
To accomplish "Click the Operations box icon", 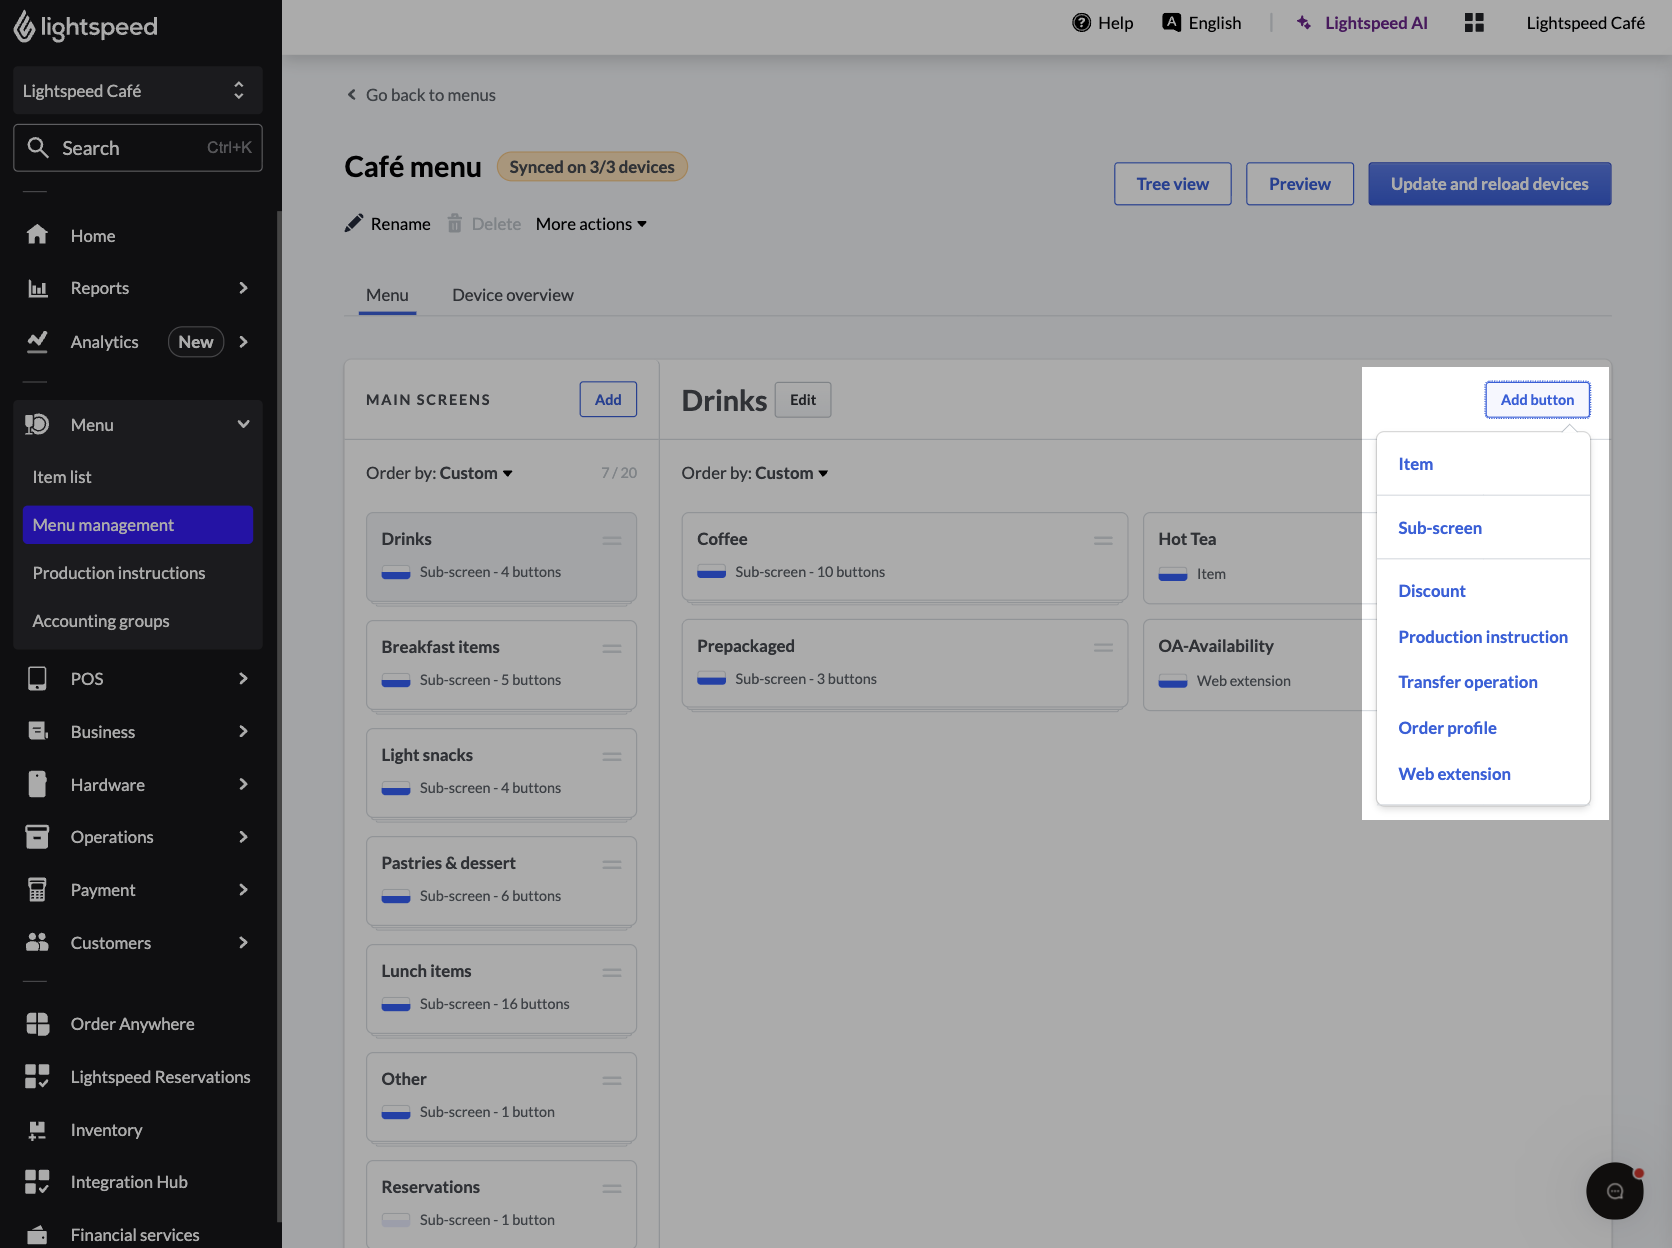I will point(37,837).
